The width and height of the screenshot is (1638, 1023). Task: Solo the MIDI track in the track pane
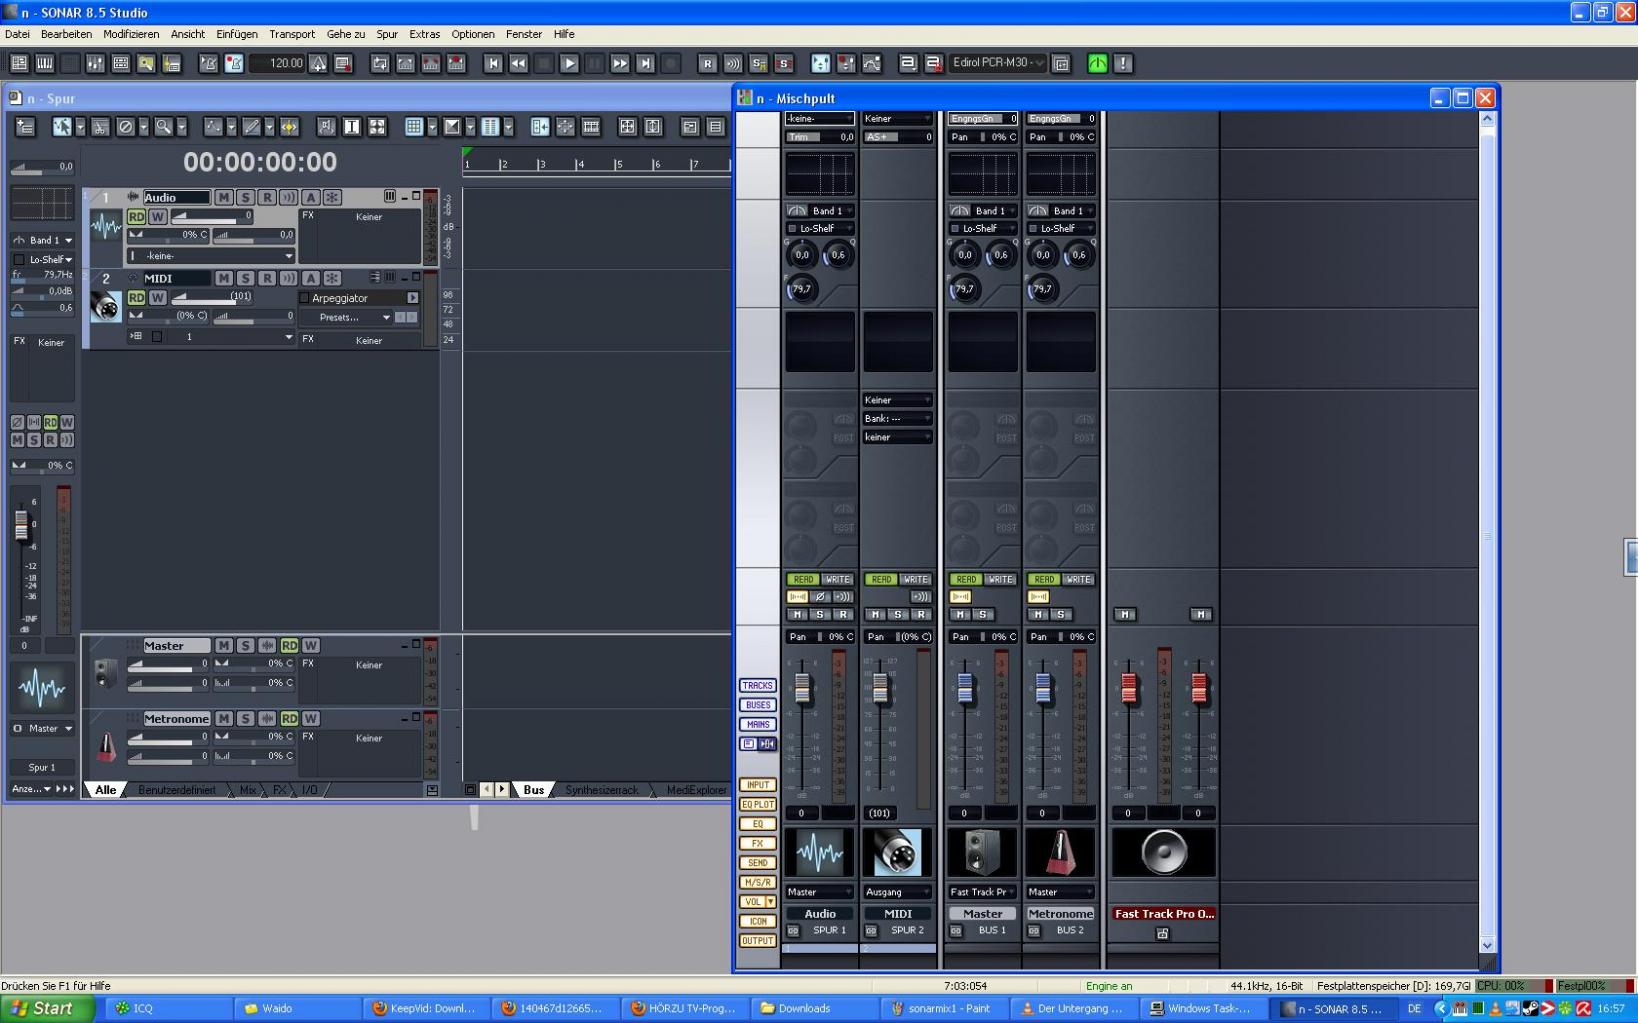(245, 278)
